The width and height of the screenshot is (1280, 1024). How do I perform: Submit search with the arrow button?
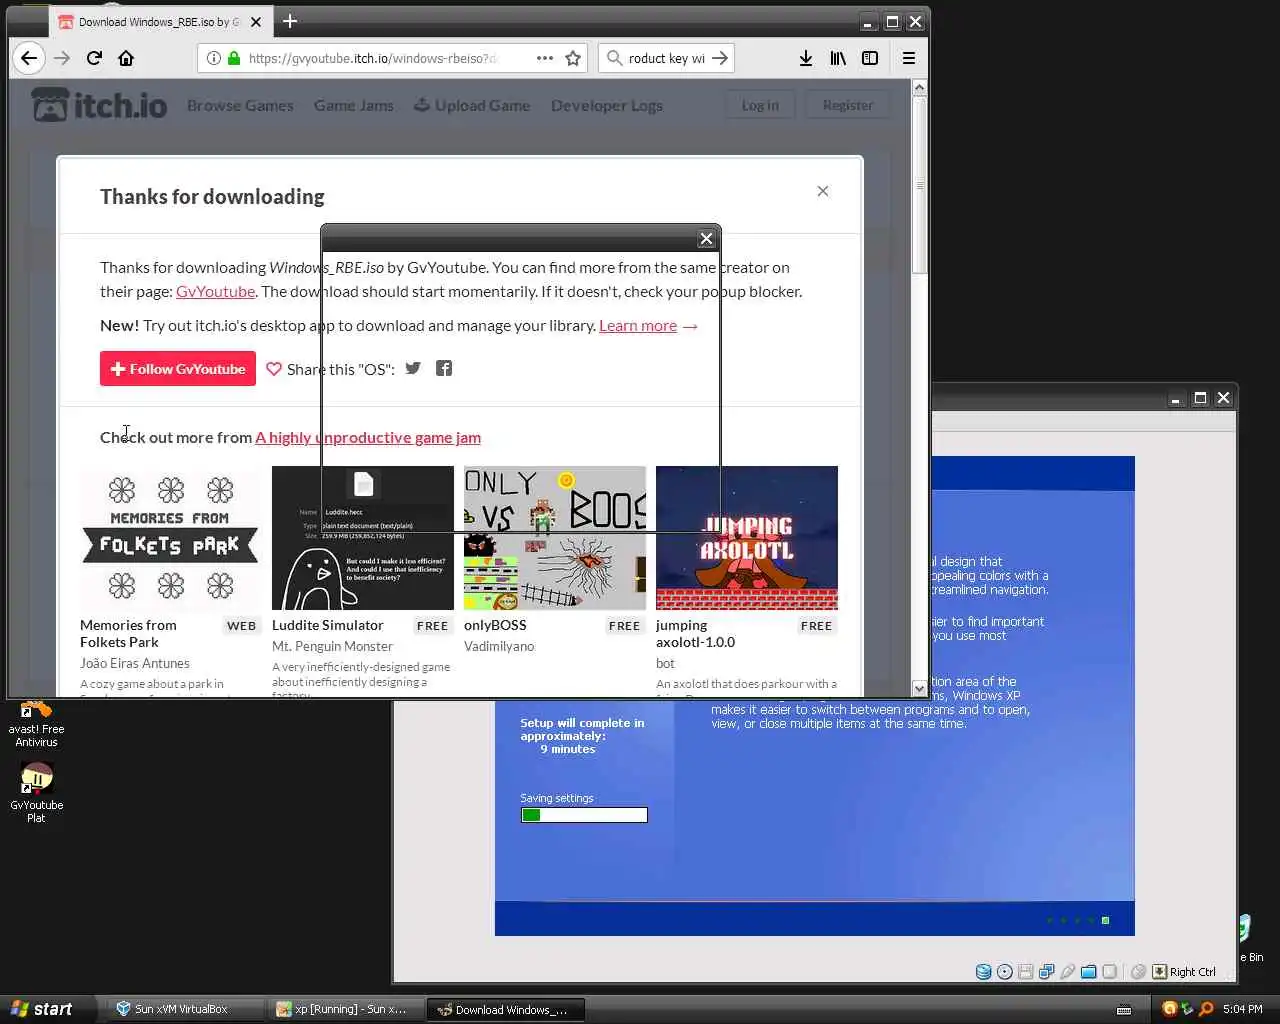coord(720,58)
